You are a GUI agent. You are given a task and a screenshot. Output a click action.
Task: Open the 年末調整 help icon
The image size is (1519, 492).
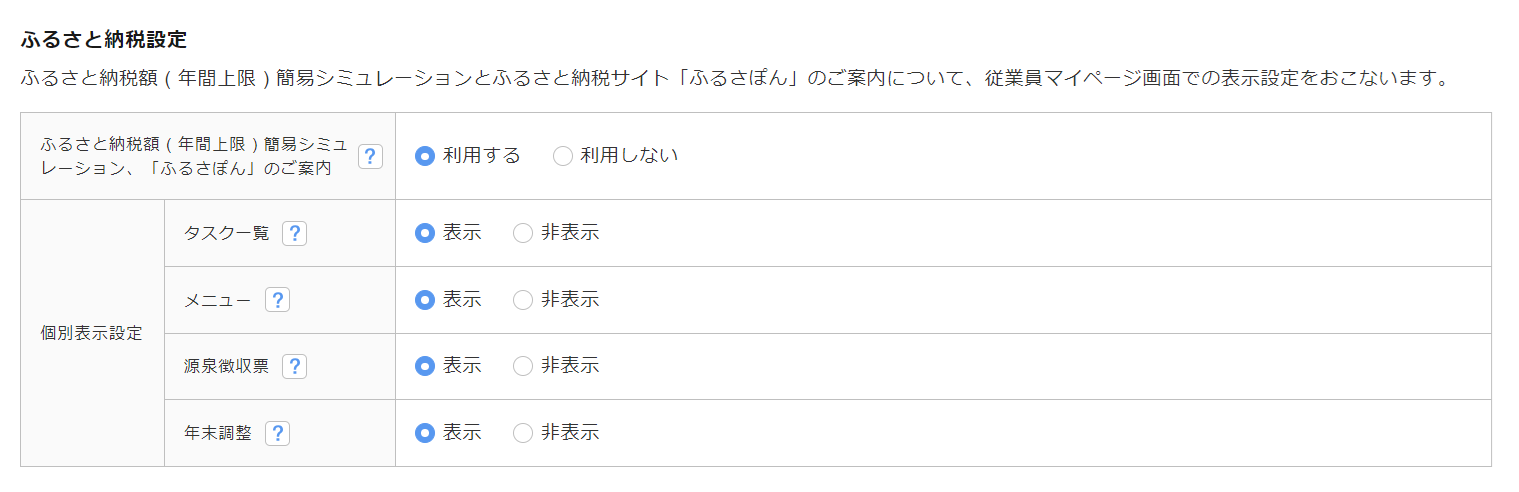click(278, 433)
